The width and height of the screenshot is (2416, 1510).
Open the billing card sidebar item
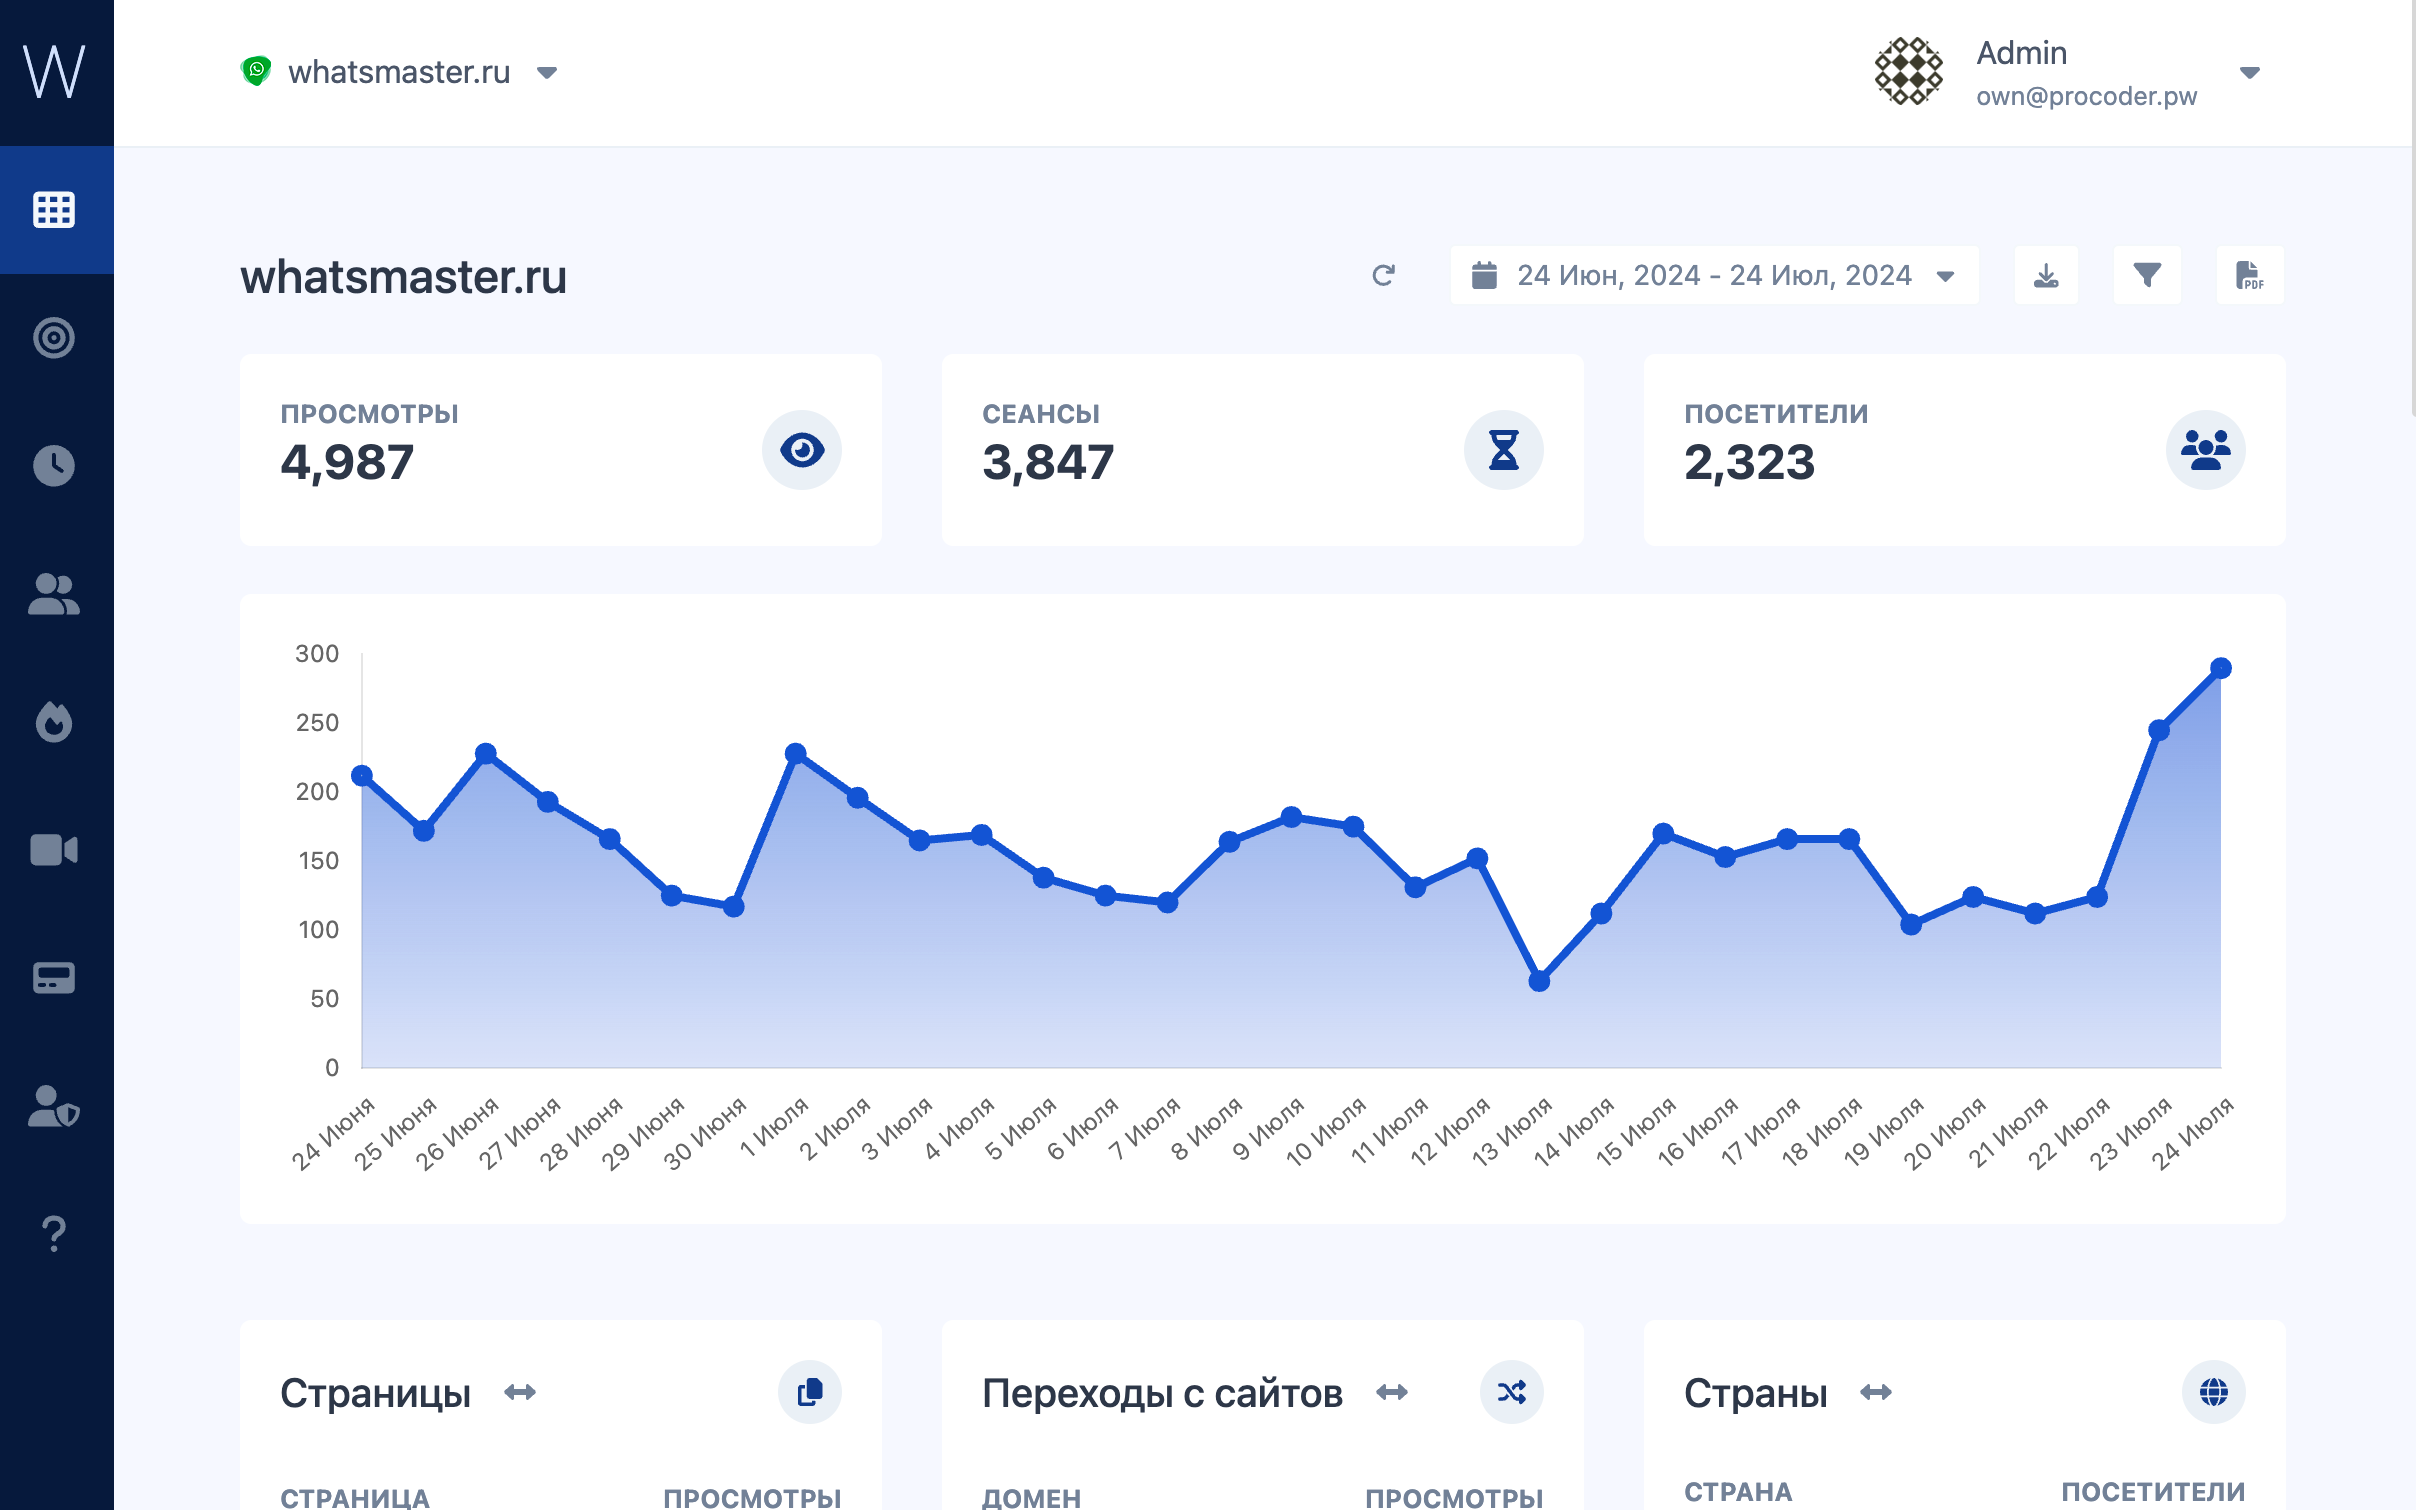[54, 978]
